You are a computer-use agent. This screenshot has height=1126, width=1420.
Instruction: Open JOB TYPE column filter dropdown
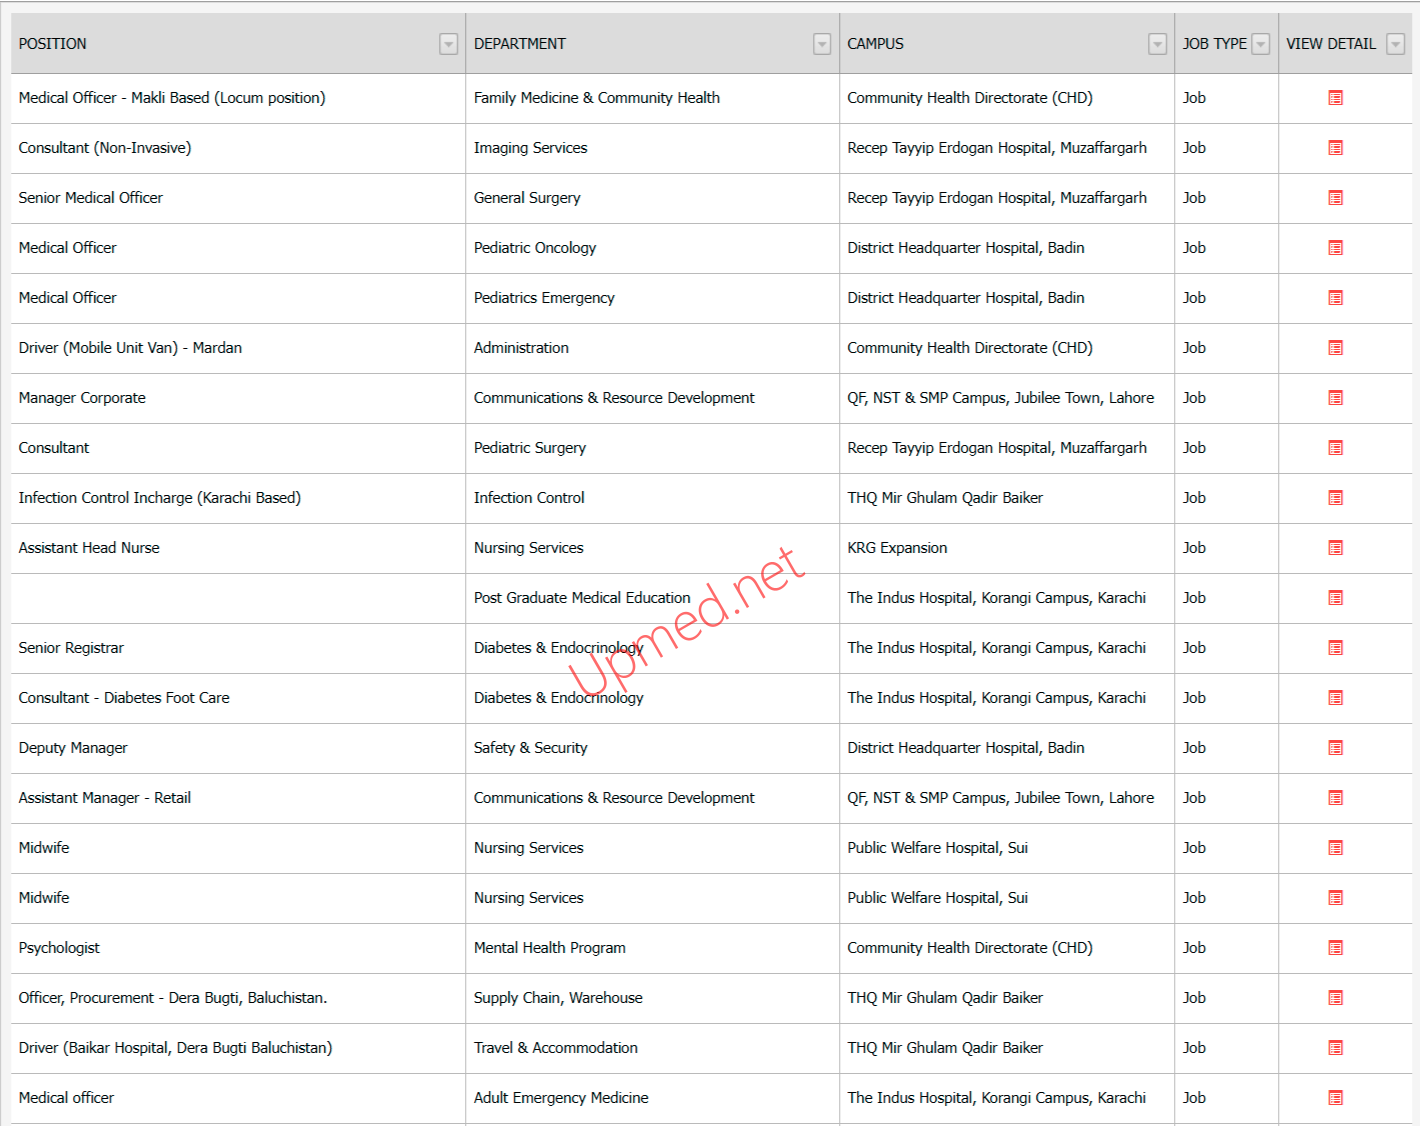click(x=1261, y=44)
